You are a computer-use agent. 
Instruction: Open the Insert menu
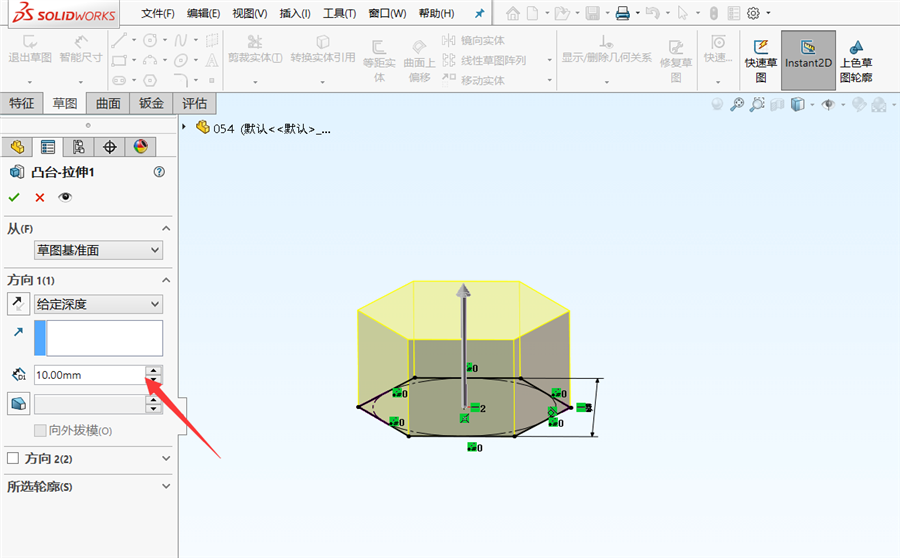(295, 13)
